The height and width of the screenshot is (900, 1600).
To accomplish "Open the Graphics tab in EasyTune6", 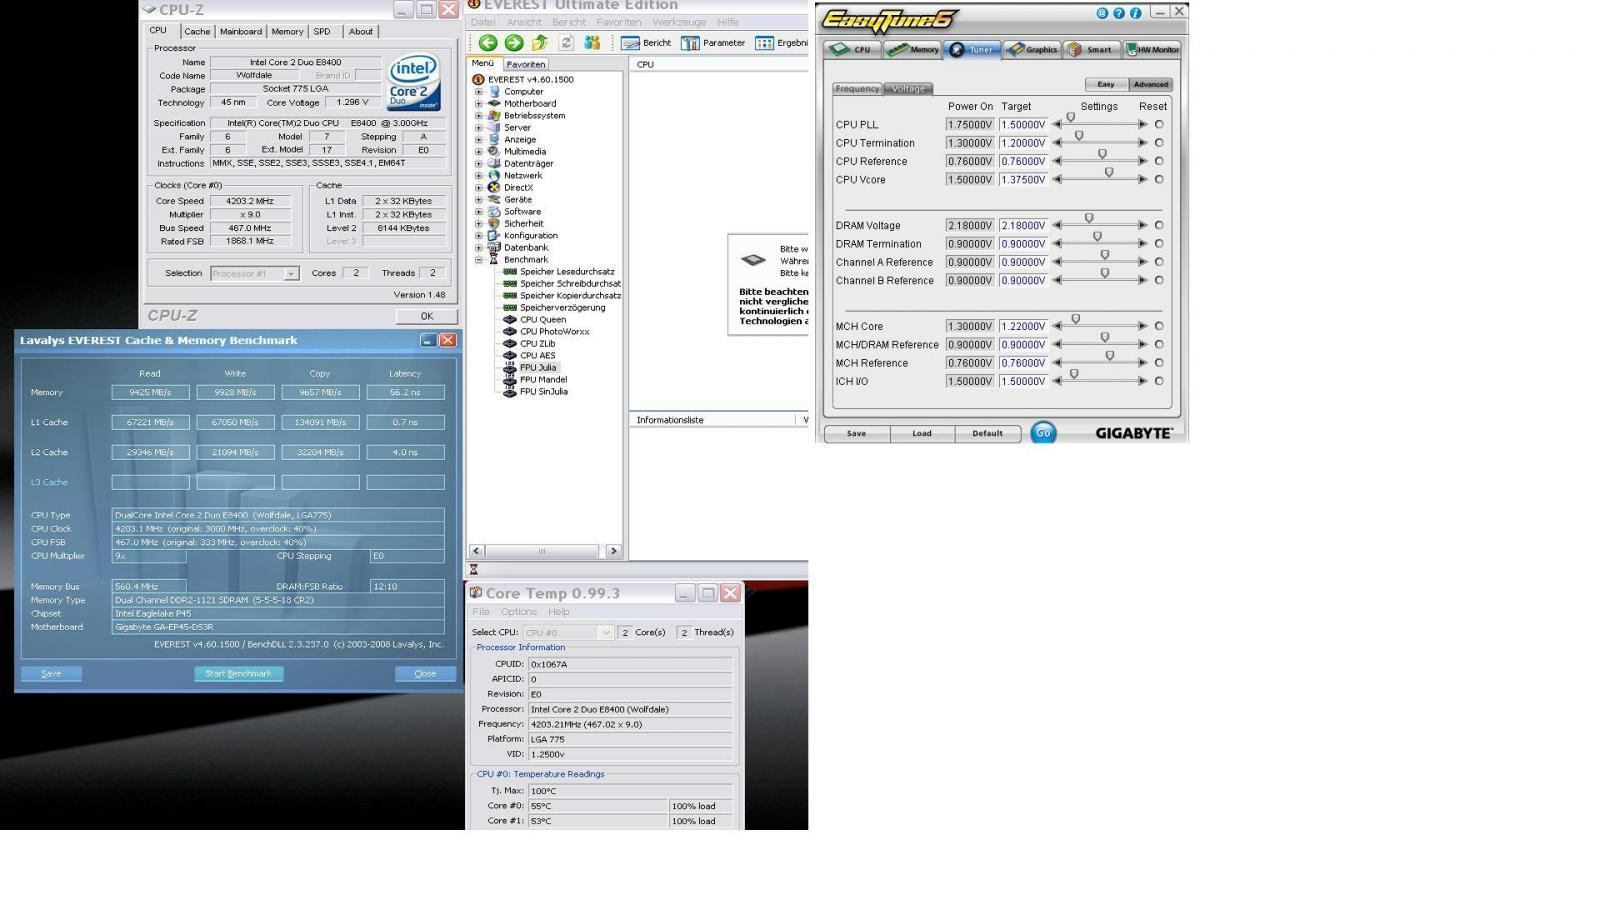I will (1032, 49).
